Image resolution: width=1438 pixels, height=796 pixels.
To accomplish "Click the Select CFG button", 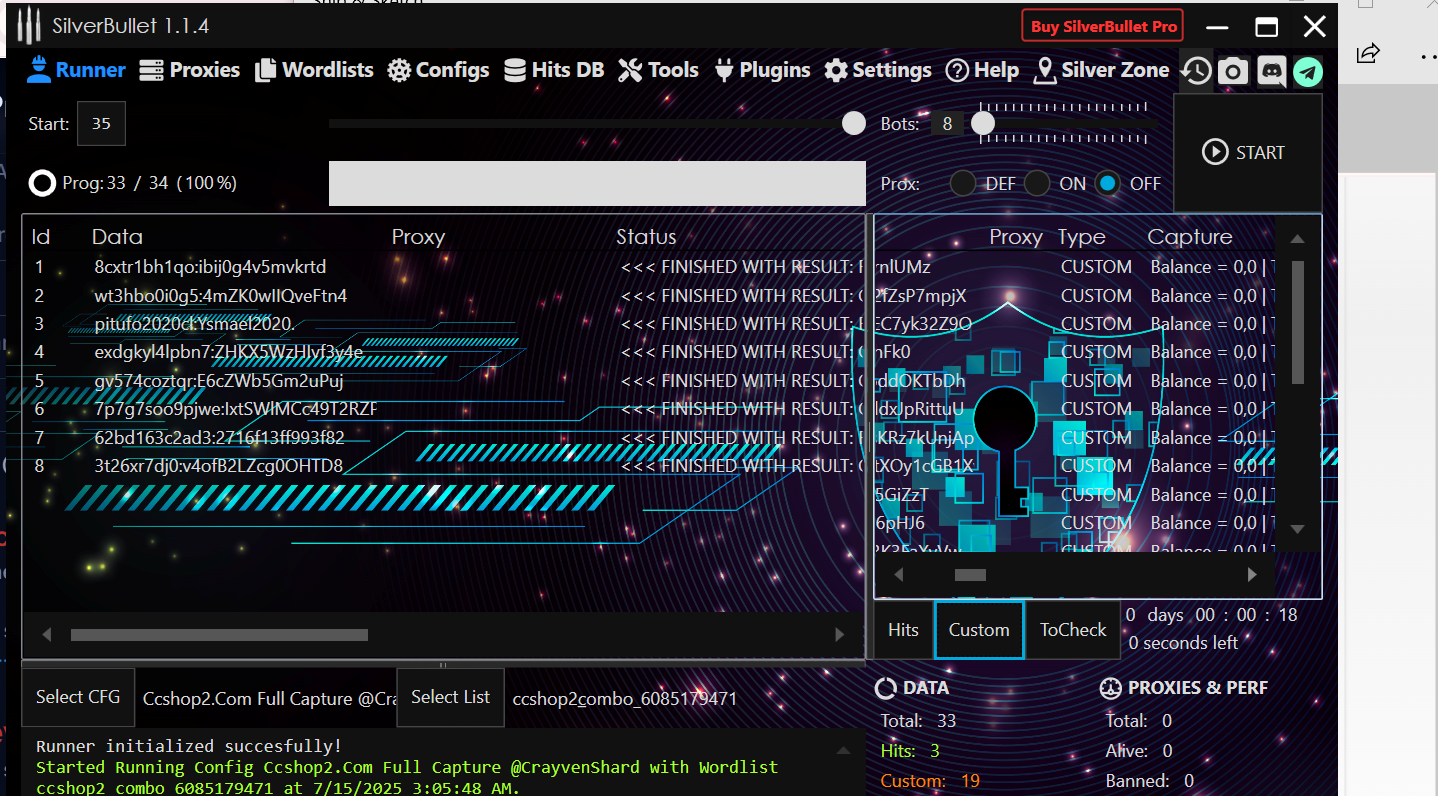I will click(x=78, y=697).
